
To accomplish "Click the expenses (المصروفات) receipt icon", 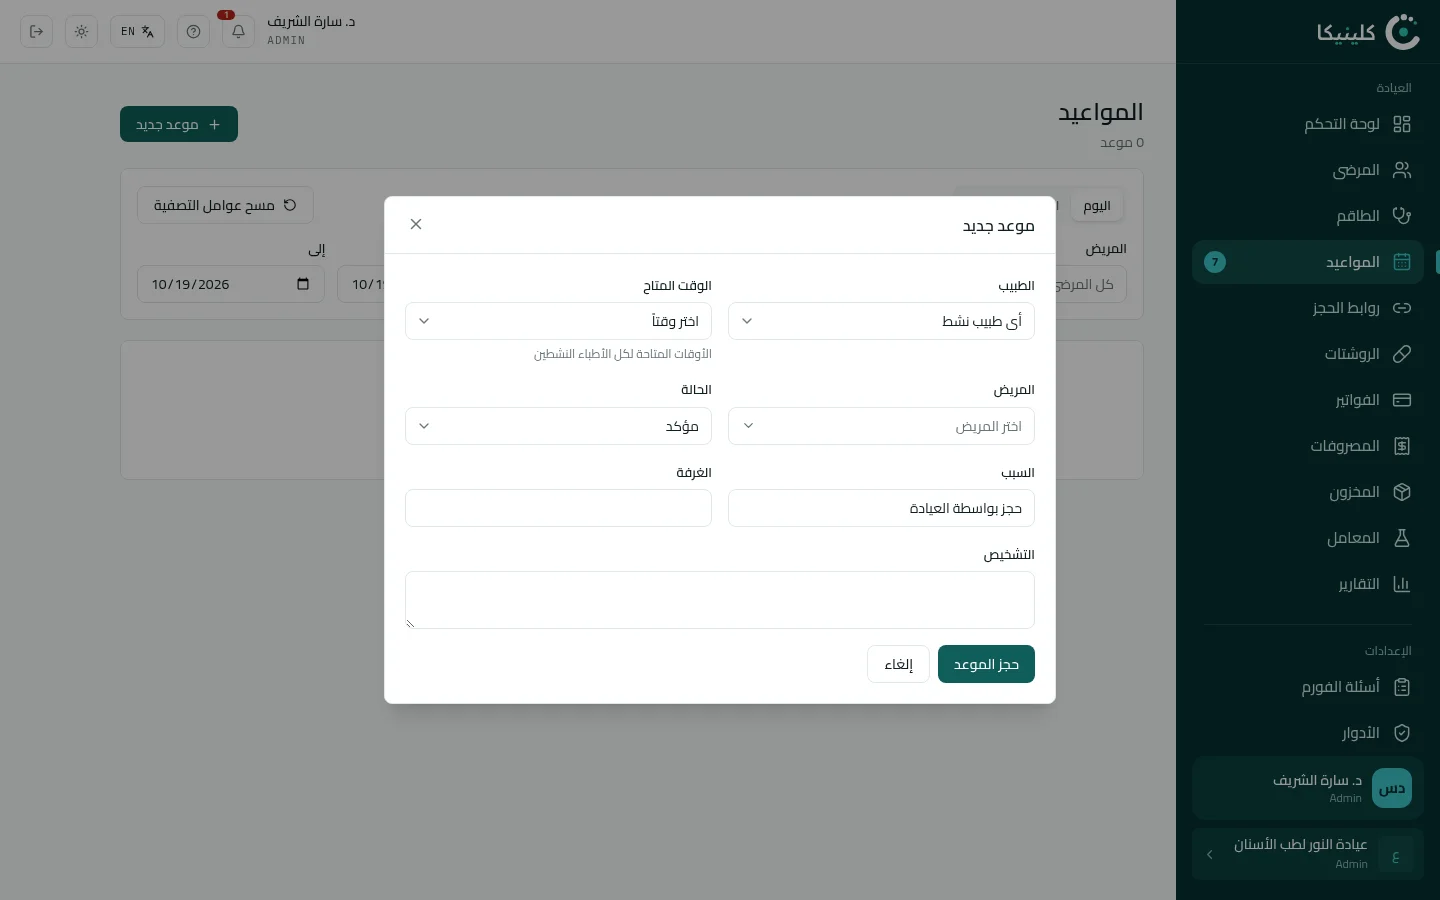I will pos(1402,446).
